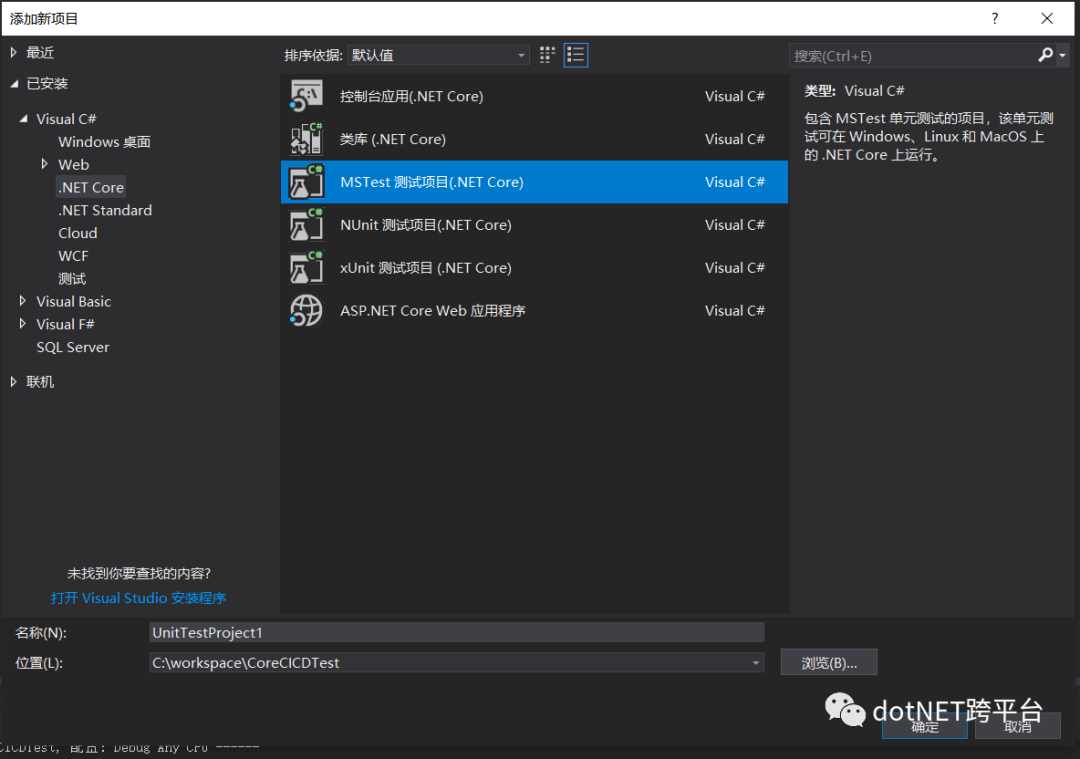Select the .NET Standard category

(105, 210)
